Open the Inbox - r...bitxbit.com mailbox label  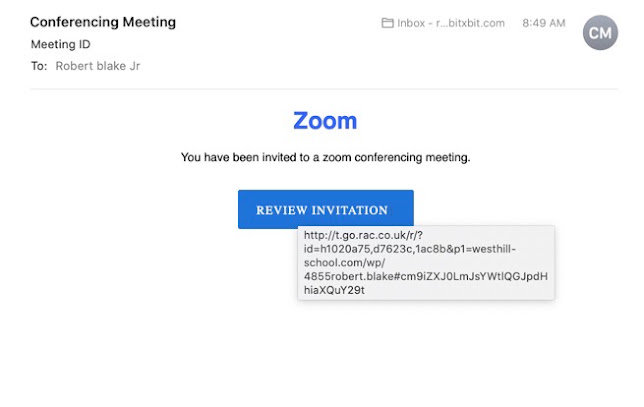[451, 23]
